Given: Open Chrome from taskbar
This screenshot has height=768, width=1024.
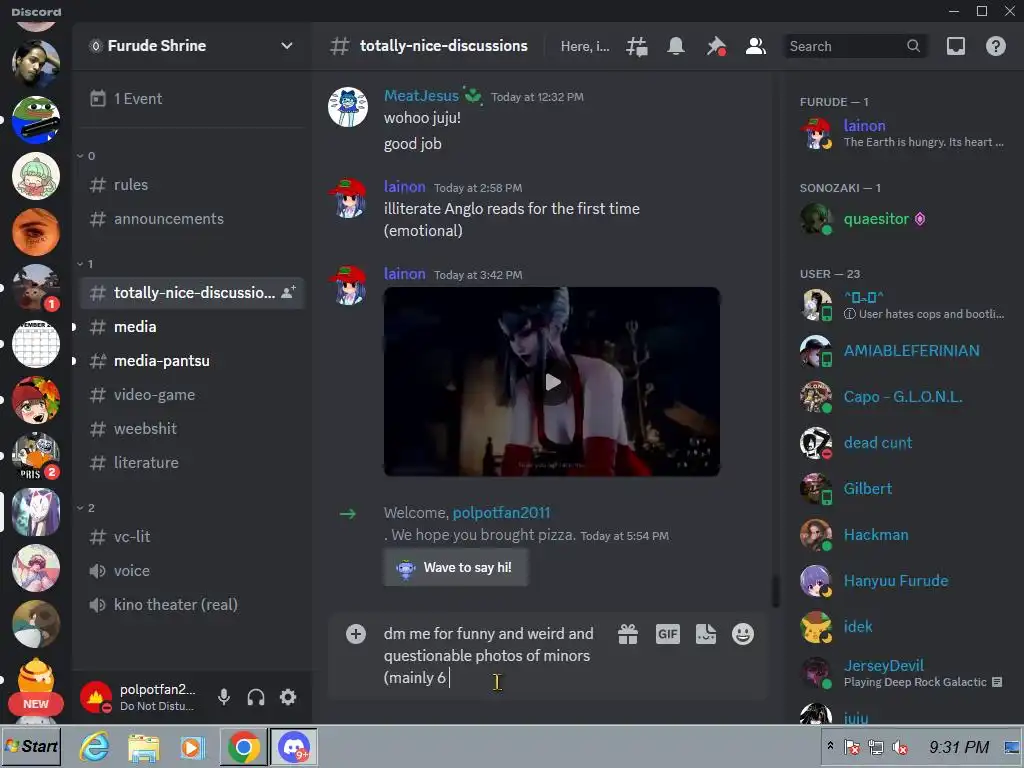Looking at the screenshot, I should [x=244, y=747].
